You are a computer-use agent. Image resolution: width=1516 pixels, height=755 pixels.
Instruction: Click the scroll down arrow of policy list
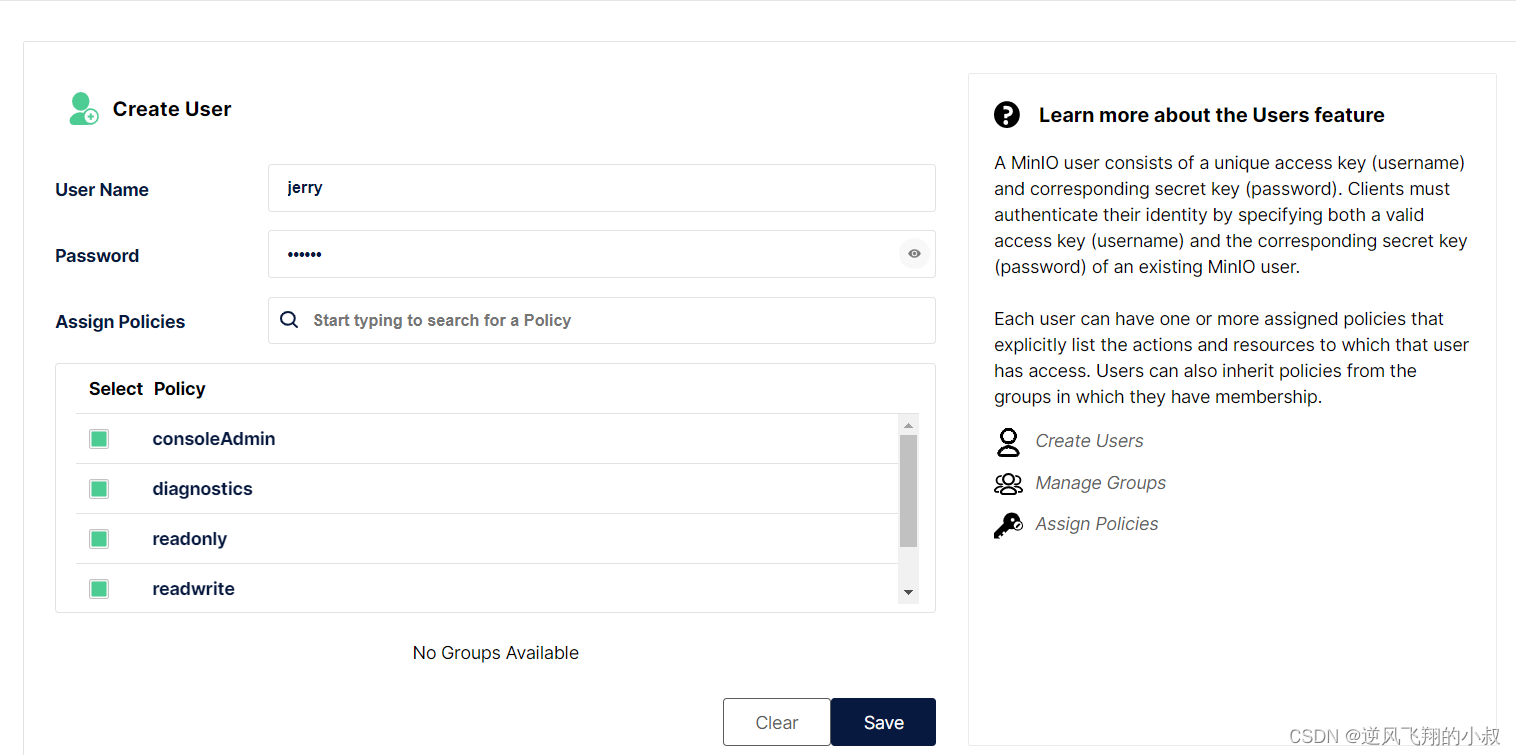[x=908, y=593]
